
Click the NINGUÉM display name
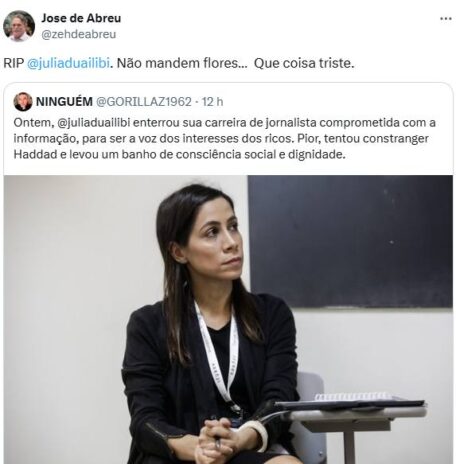(x=64, y=102)
